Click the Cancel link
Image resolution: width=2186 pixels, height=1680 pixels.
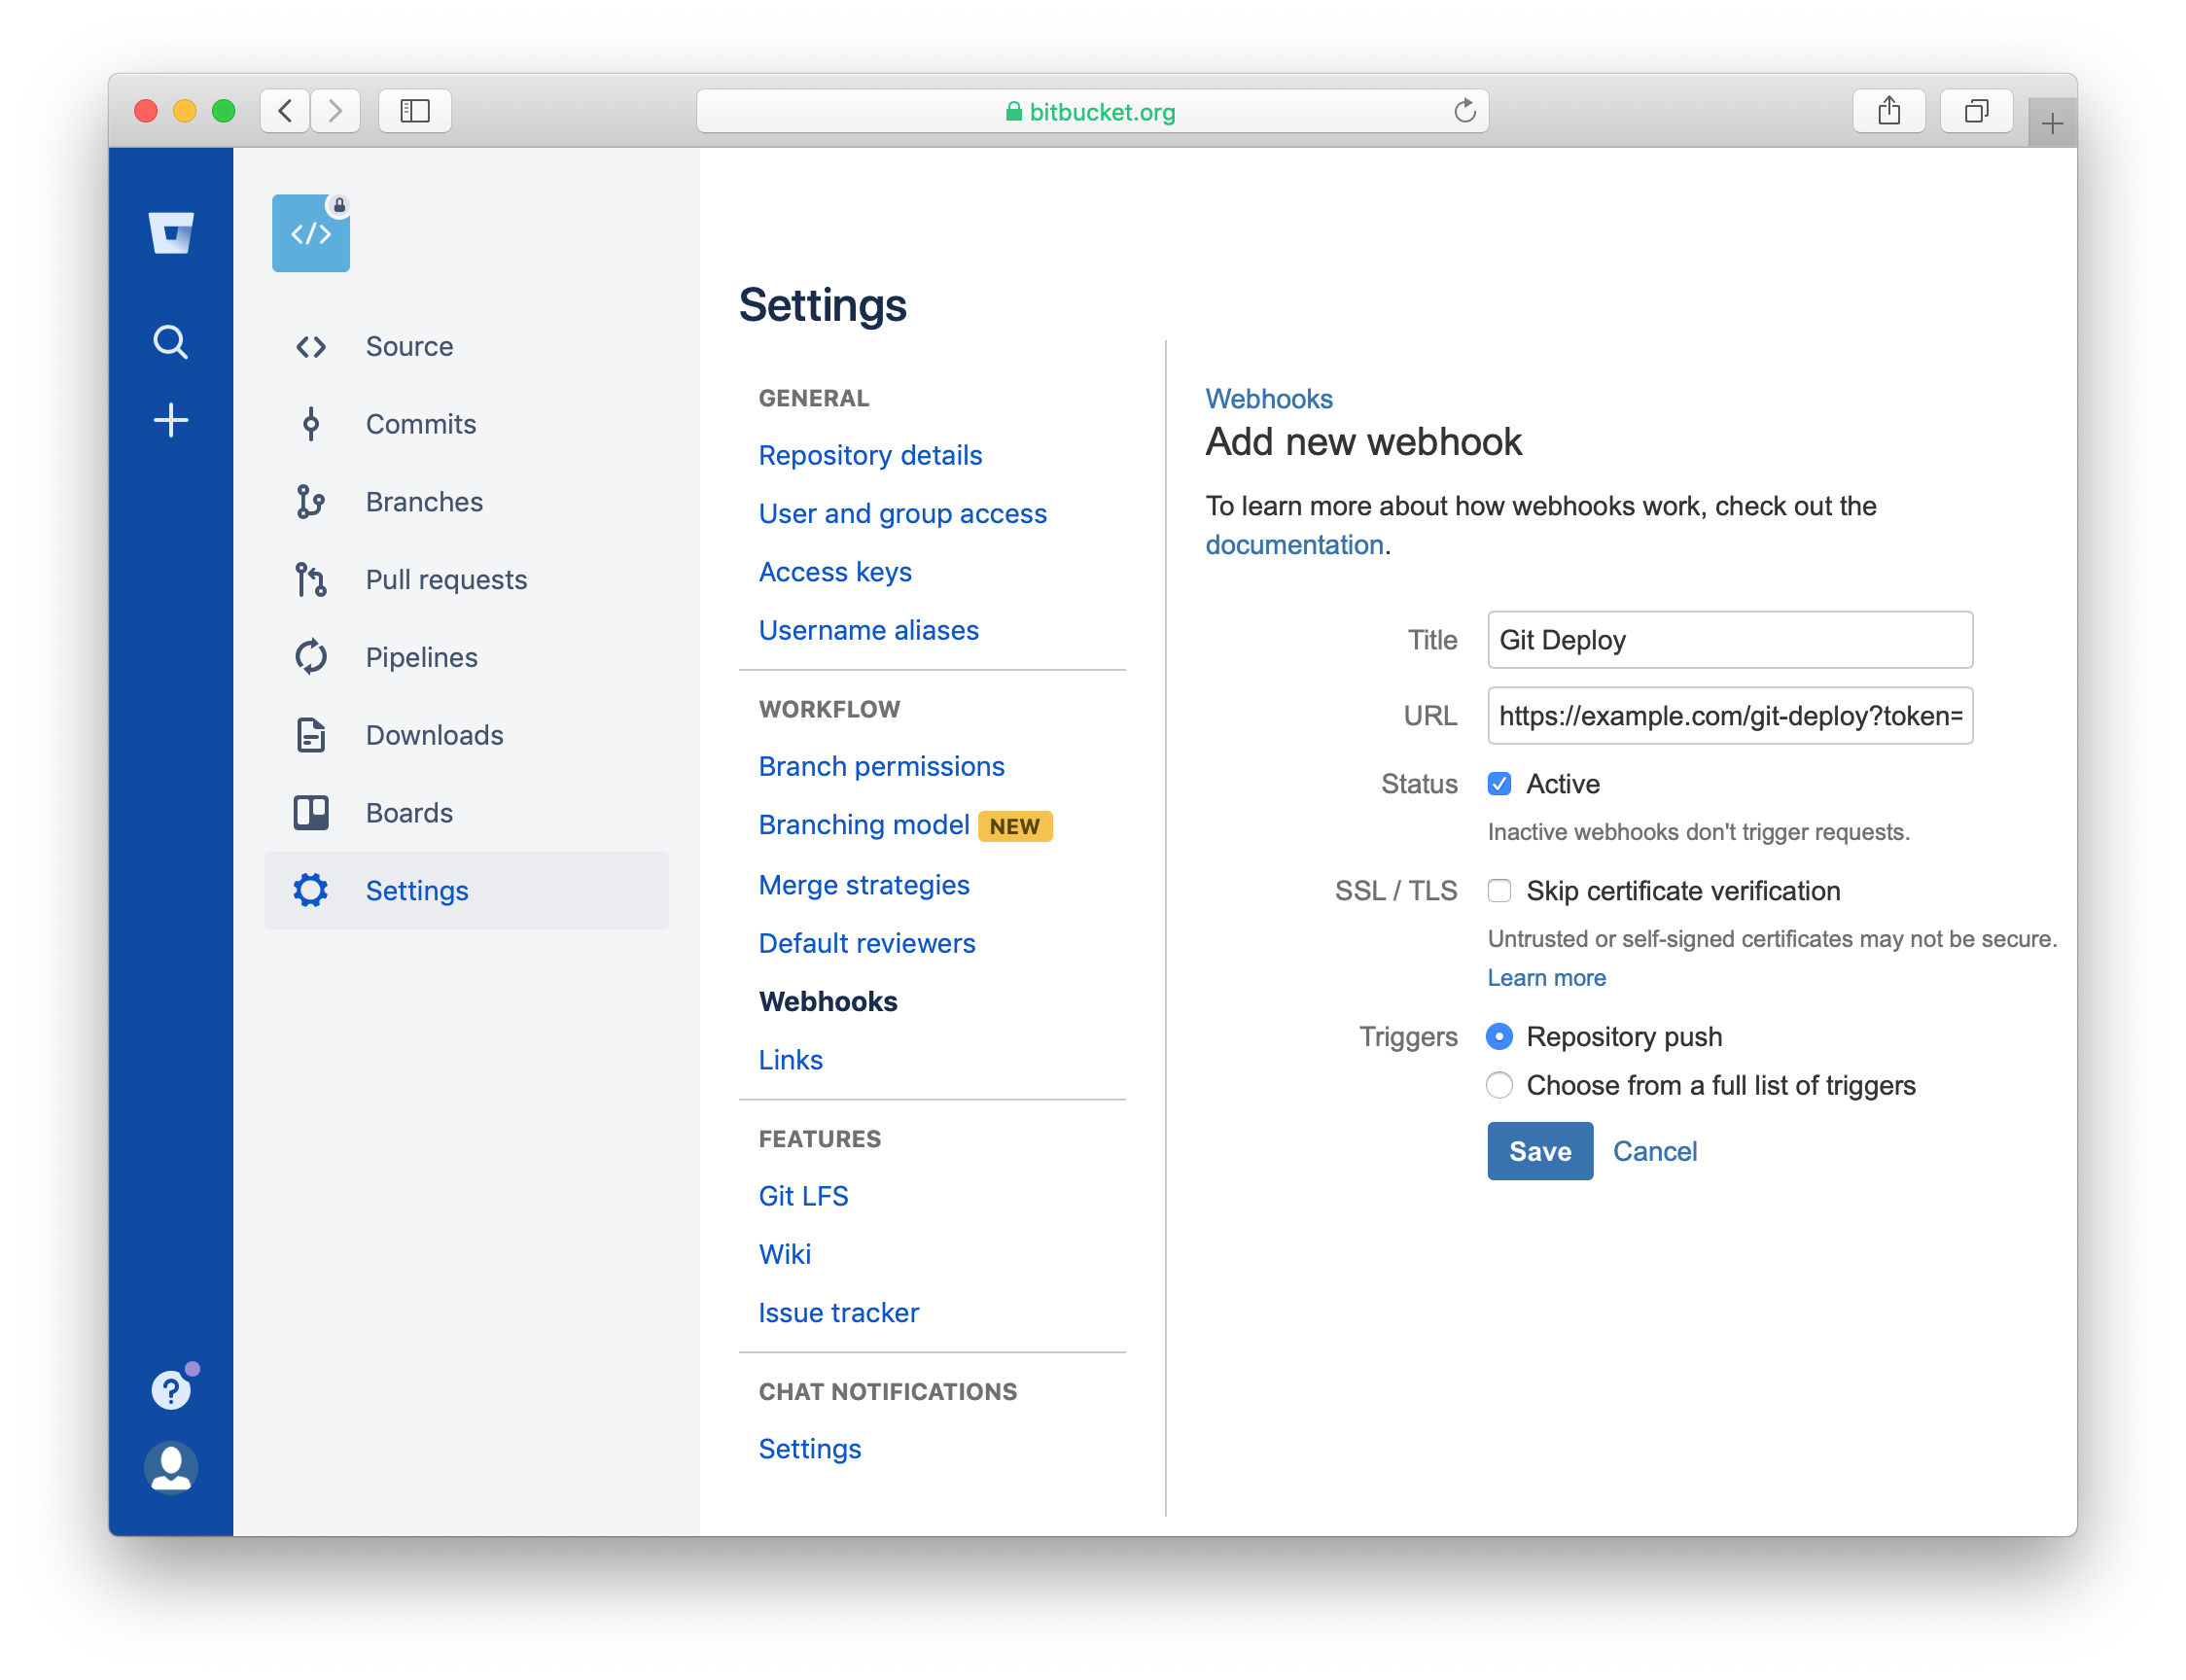(1654, 1151)
